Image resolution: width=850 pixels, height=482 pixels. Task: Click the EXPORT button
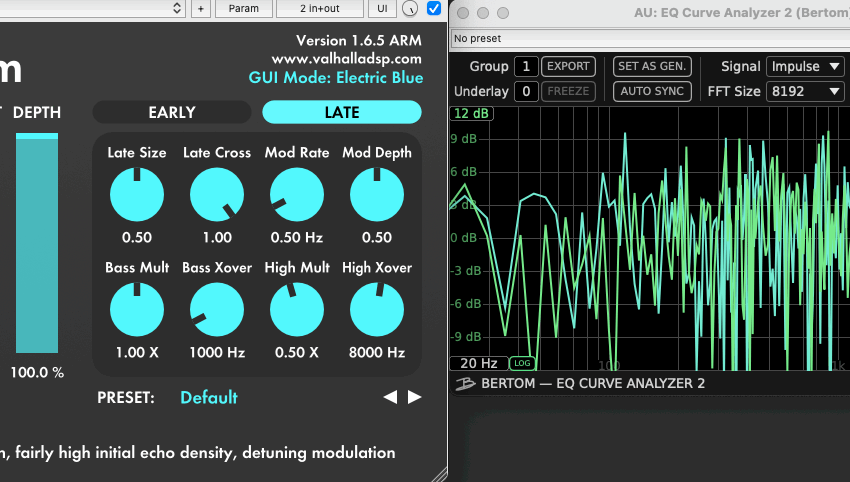click(x=568, y=67)
